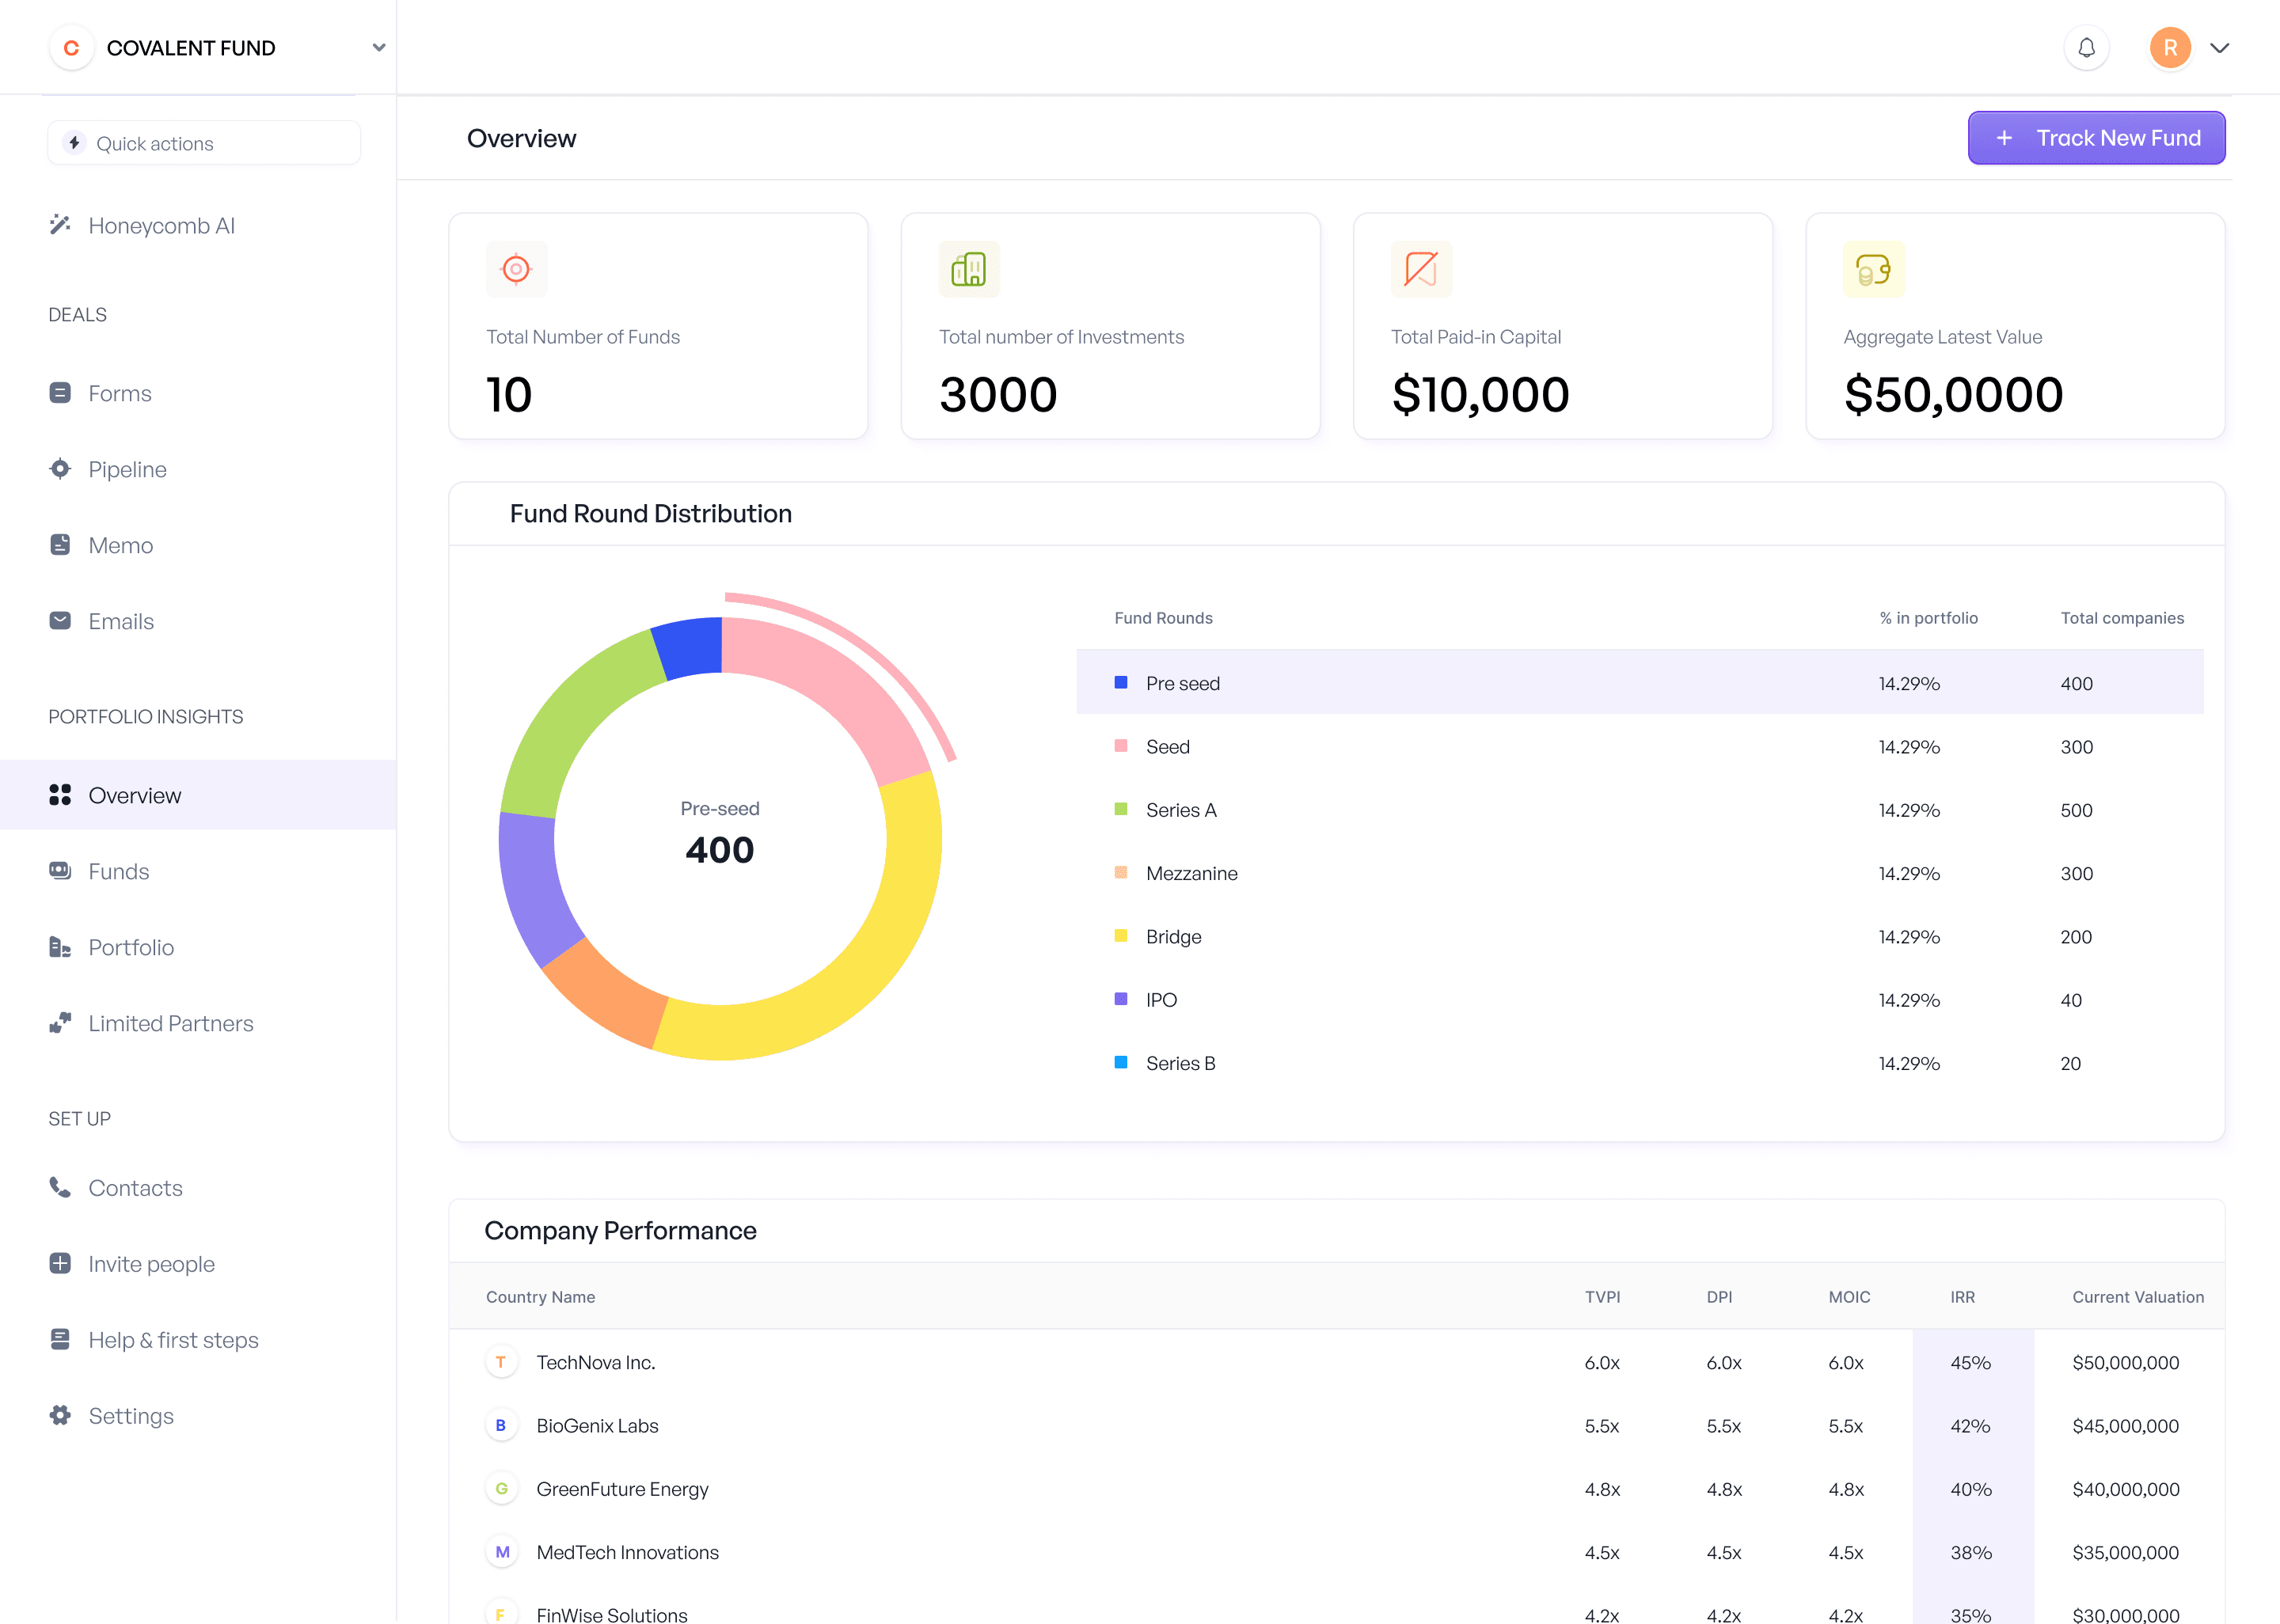Click the Emails envelope icon

point(60,621)
